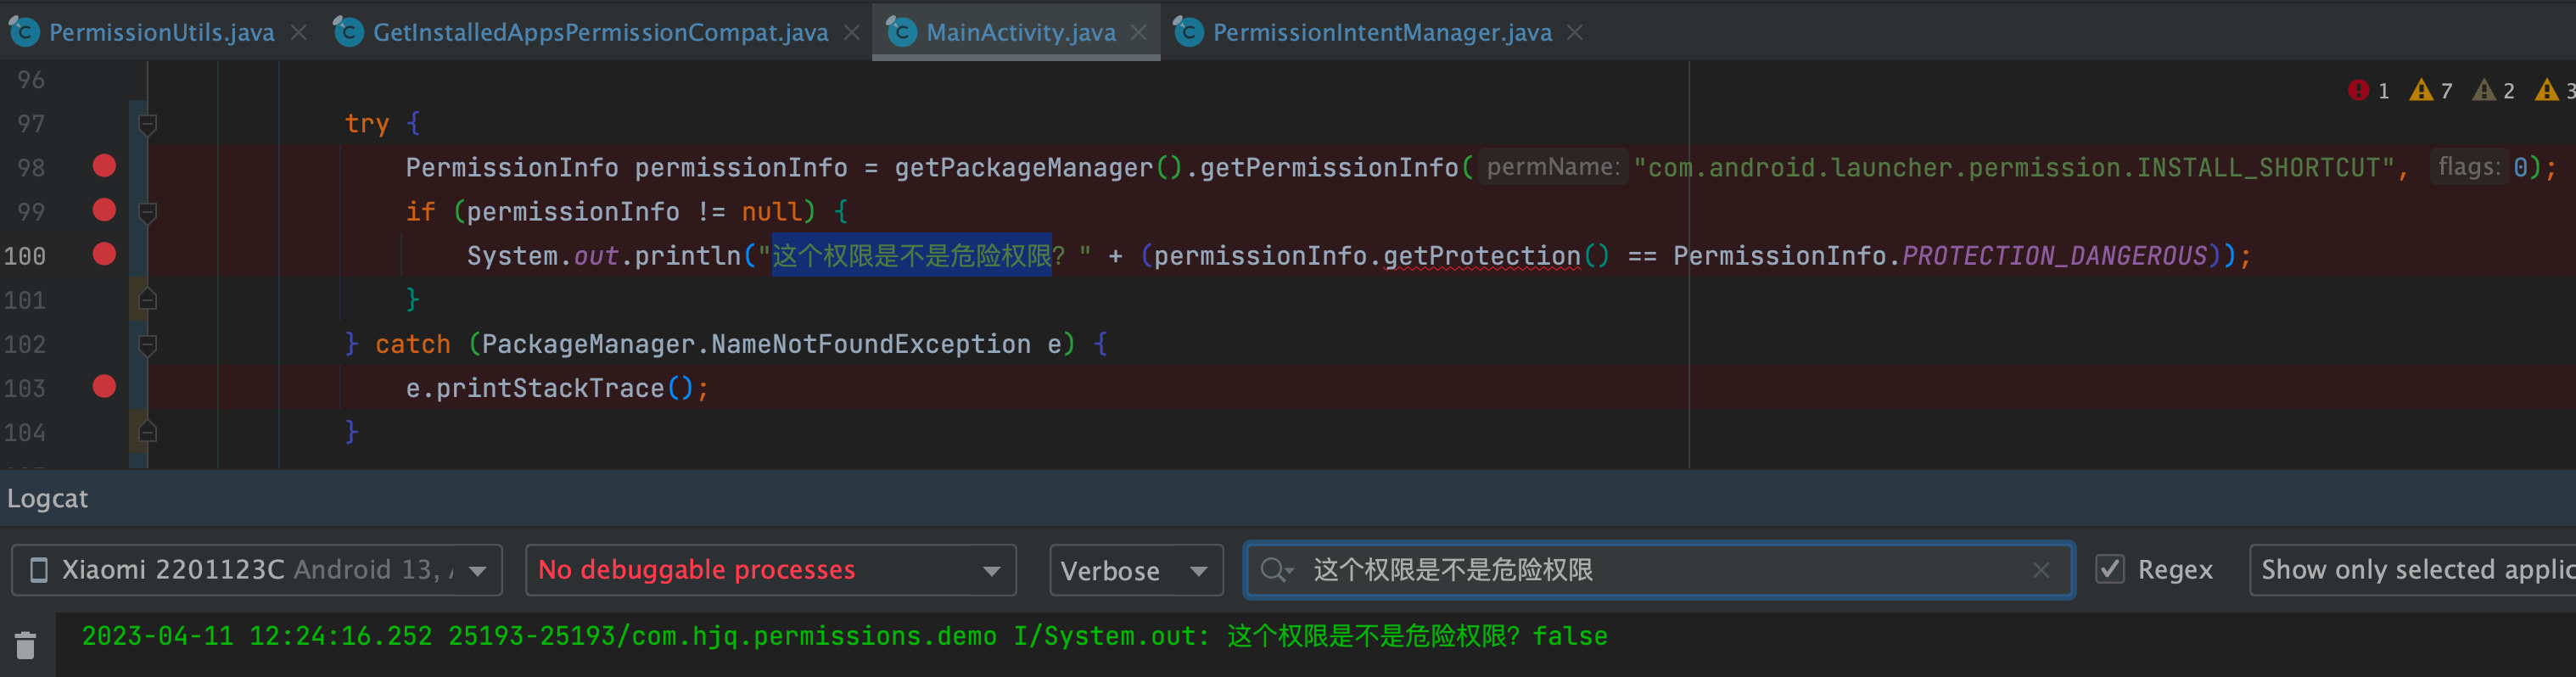Close the GetInstalledAppsPermissionCompat.java tab
The image size is (2576, 677).
pos(851,31)
